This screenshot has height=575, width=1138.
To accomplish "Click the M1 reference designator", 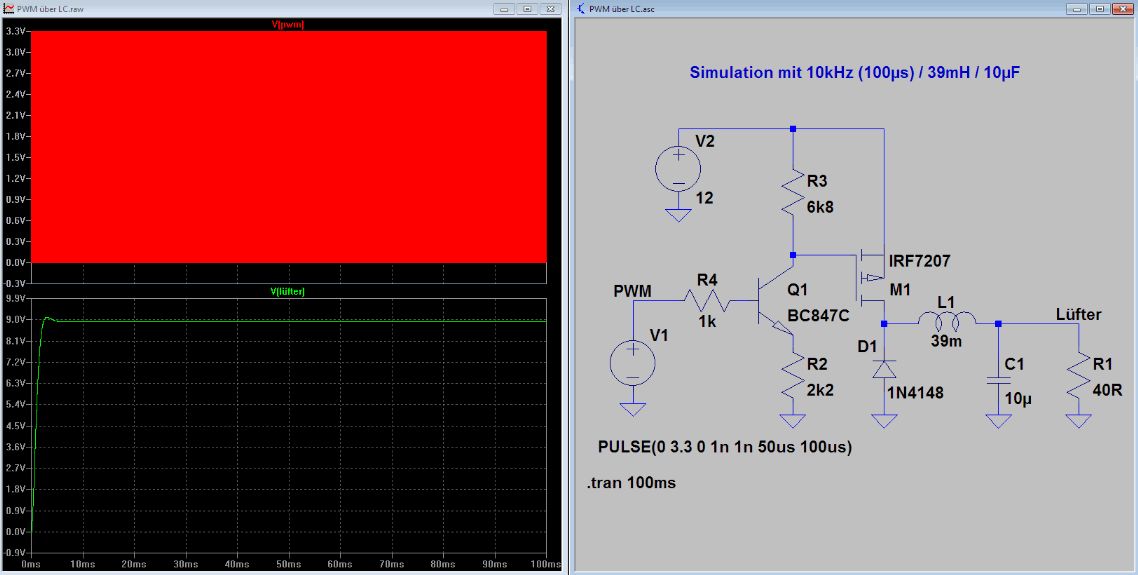I will tap(900, 290).
